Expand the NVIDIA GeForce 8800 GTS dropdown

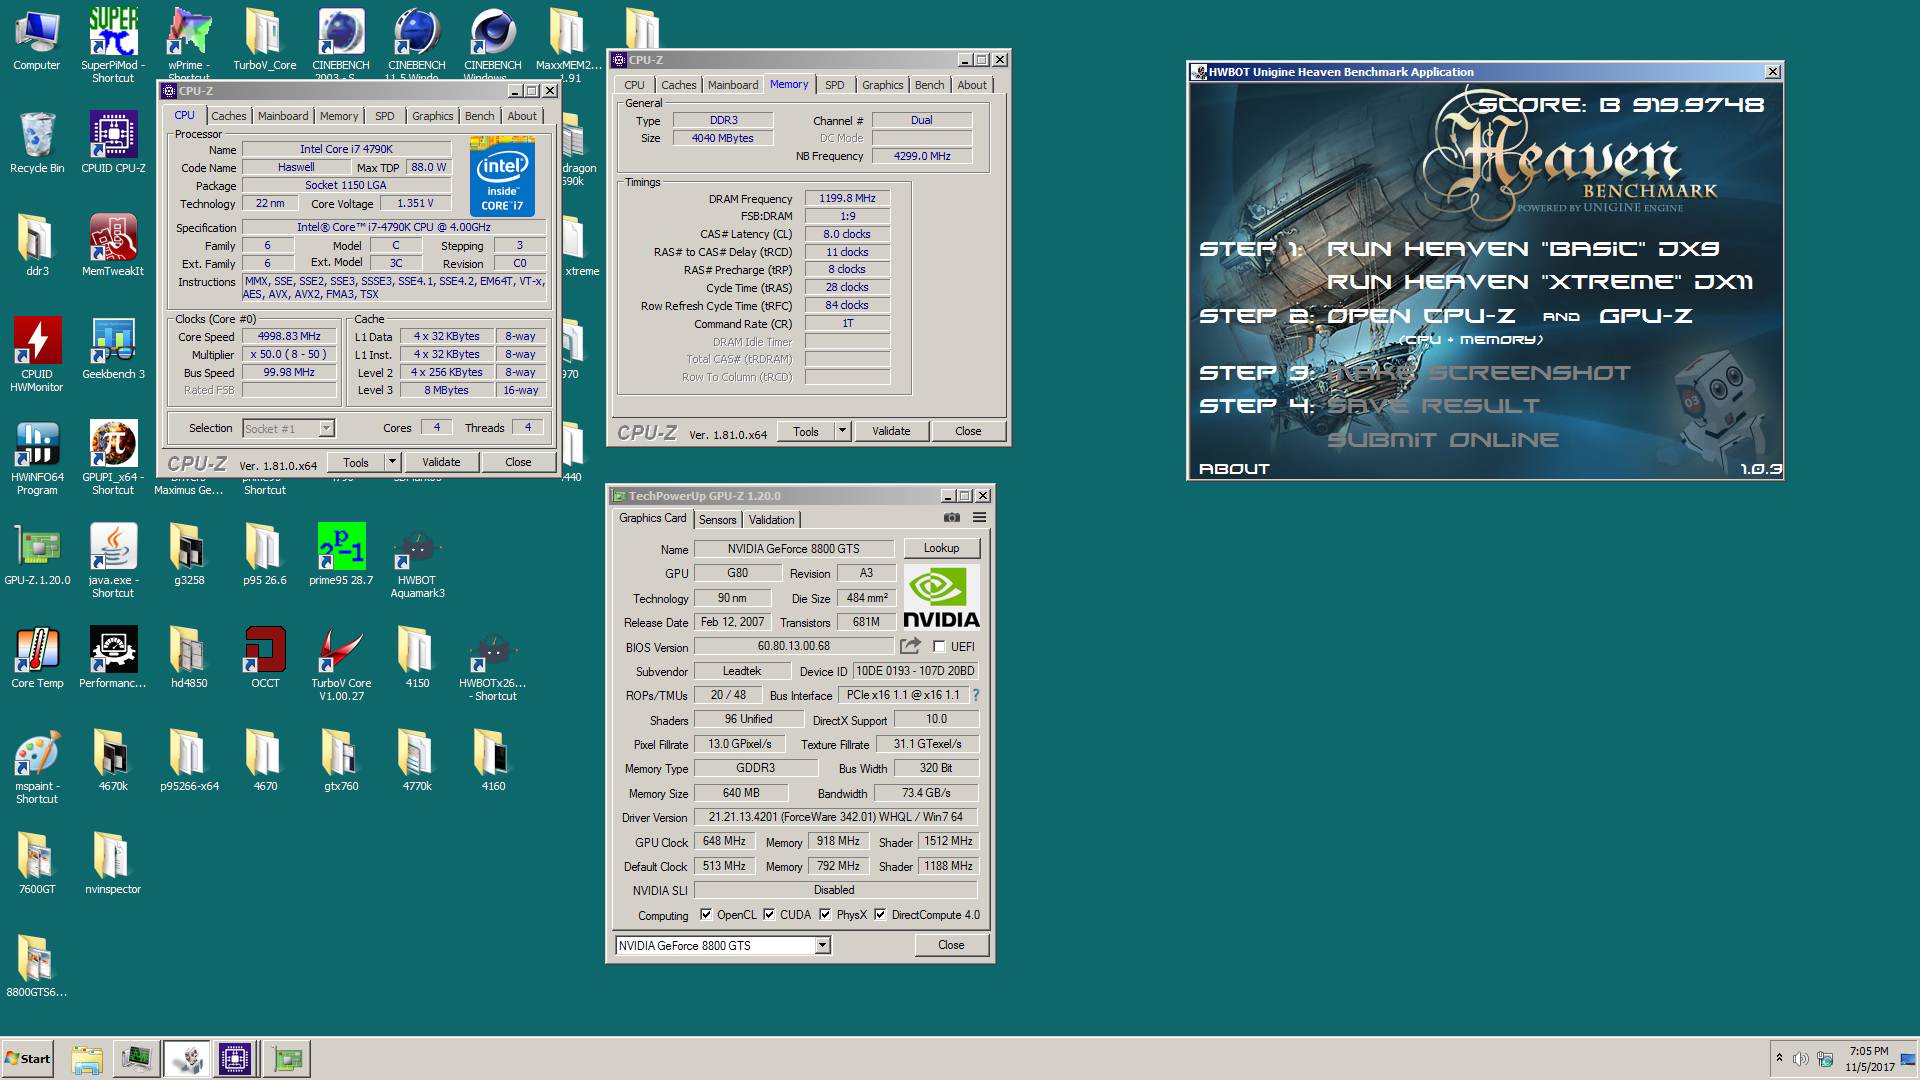822,945
